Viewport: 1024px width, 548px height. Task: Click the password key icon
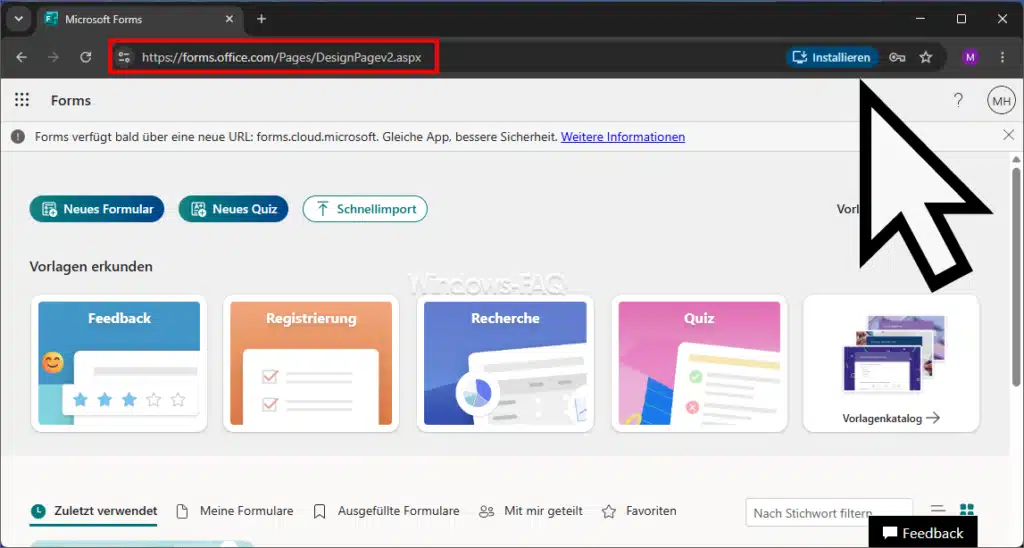(x=897, y=57)
